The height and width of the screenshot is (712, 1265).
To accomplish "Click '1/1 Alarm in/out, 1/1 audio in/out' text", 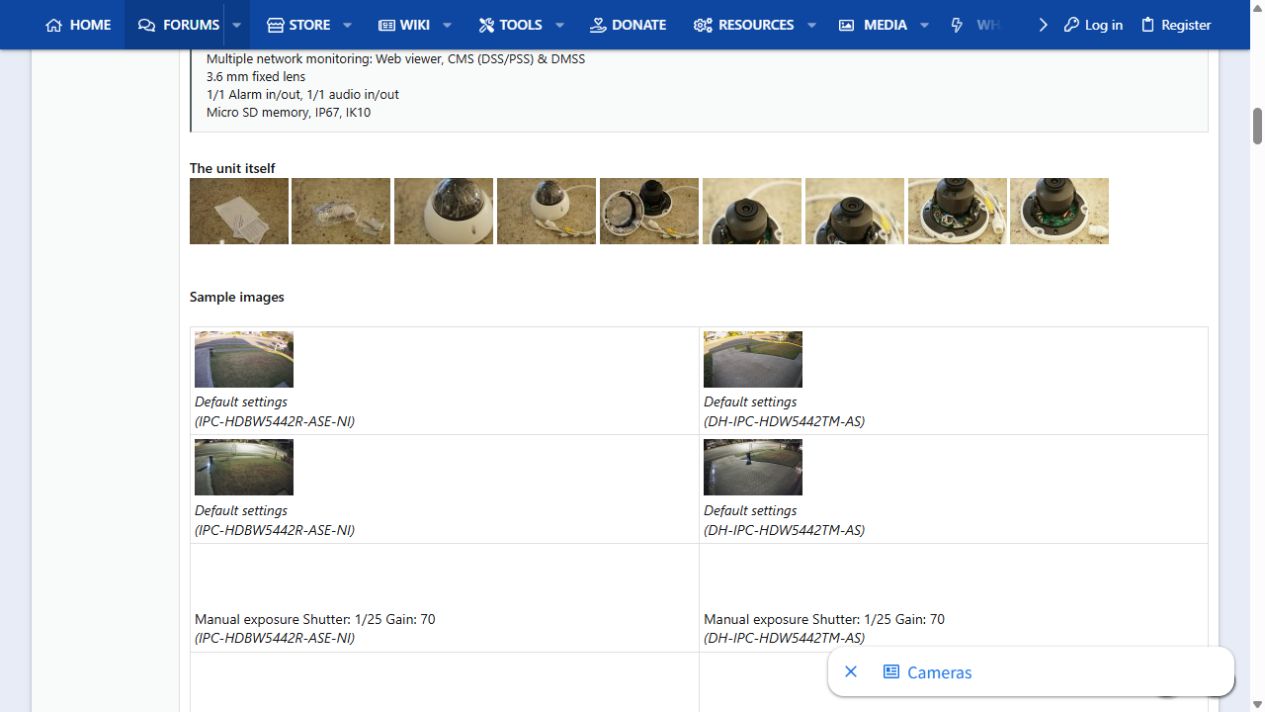I will 303,95.
